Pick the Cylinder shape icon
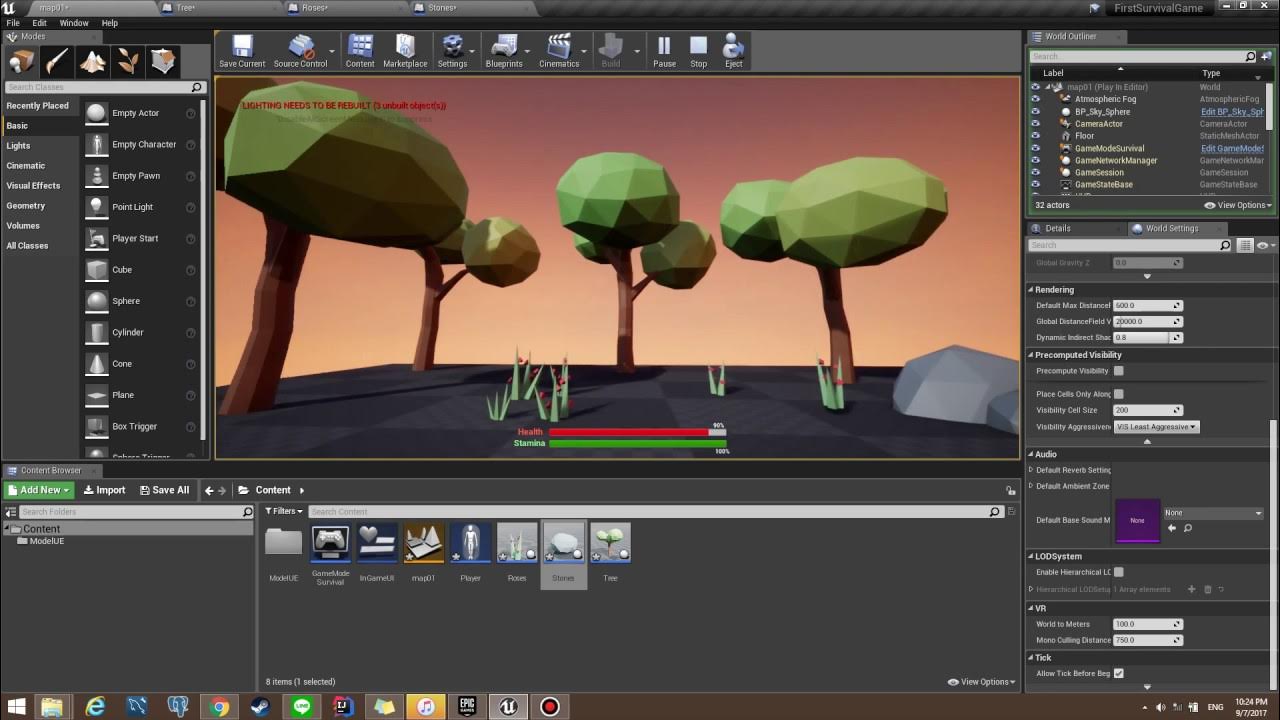 tap(96, 332)
